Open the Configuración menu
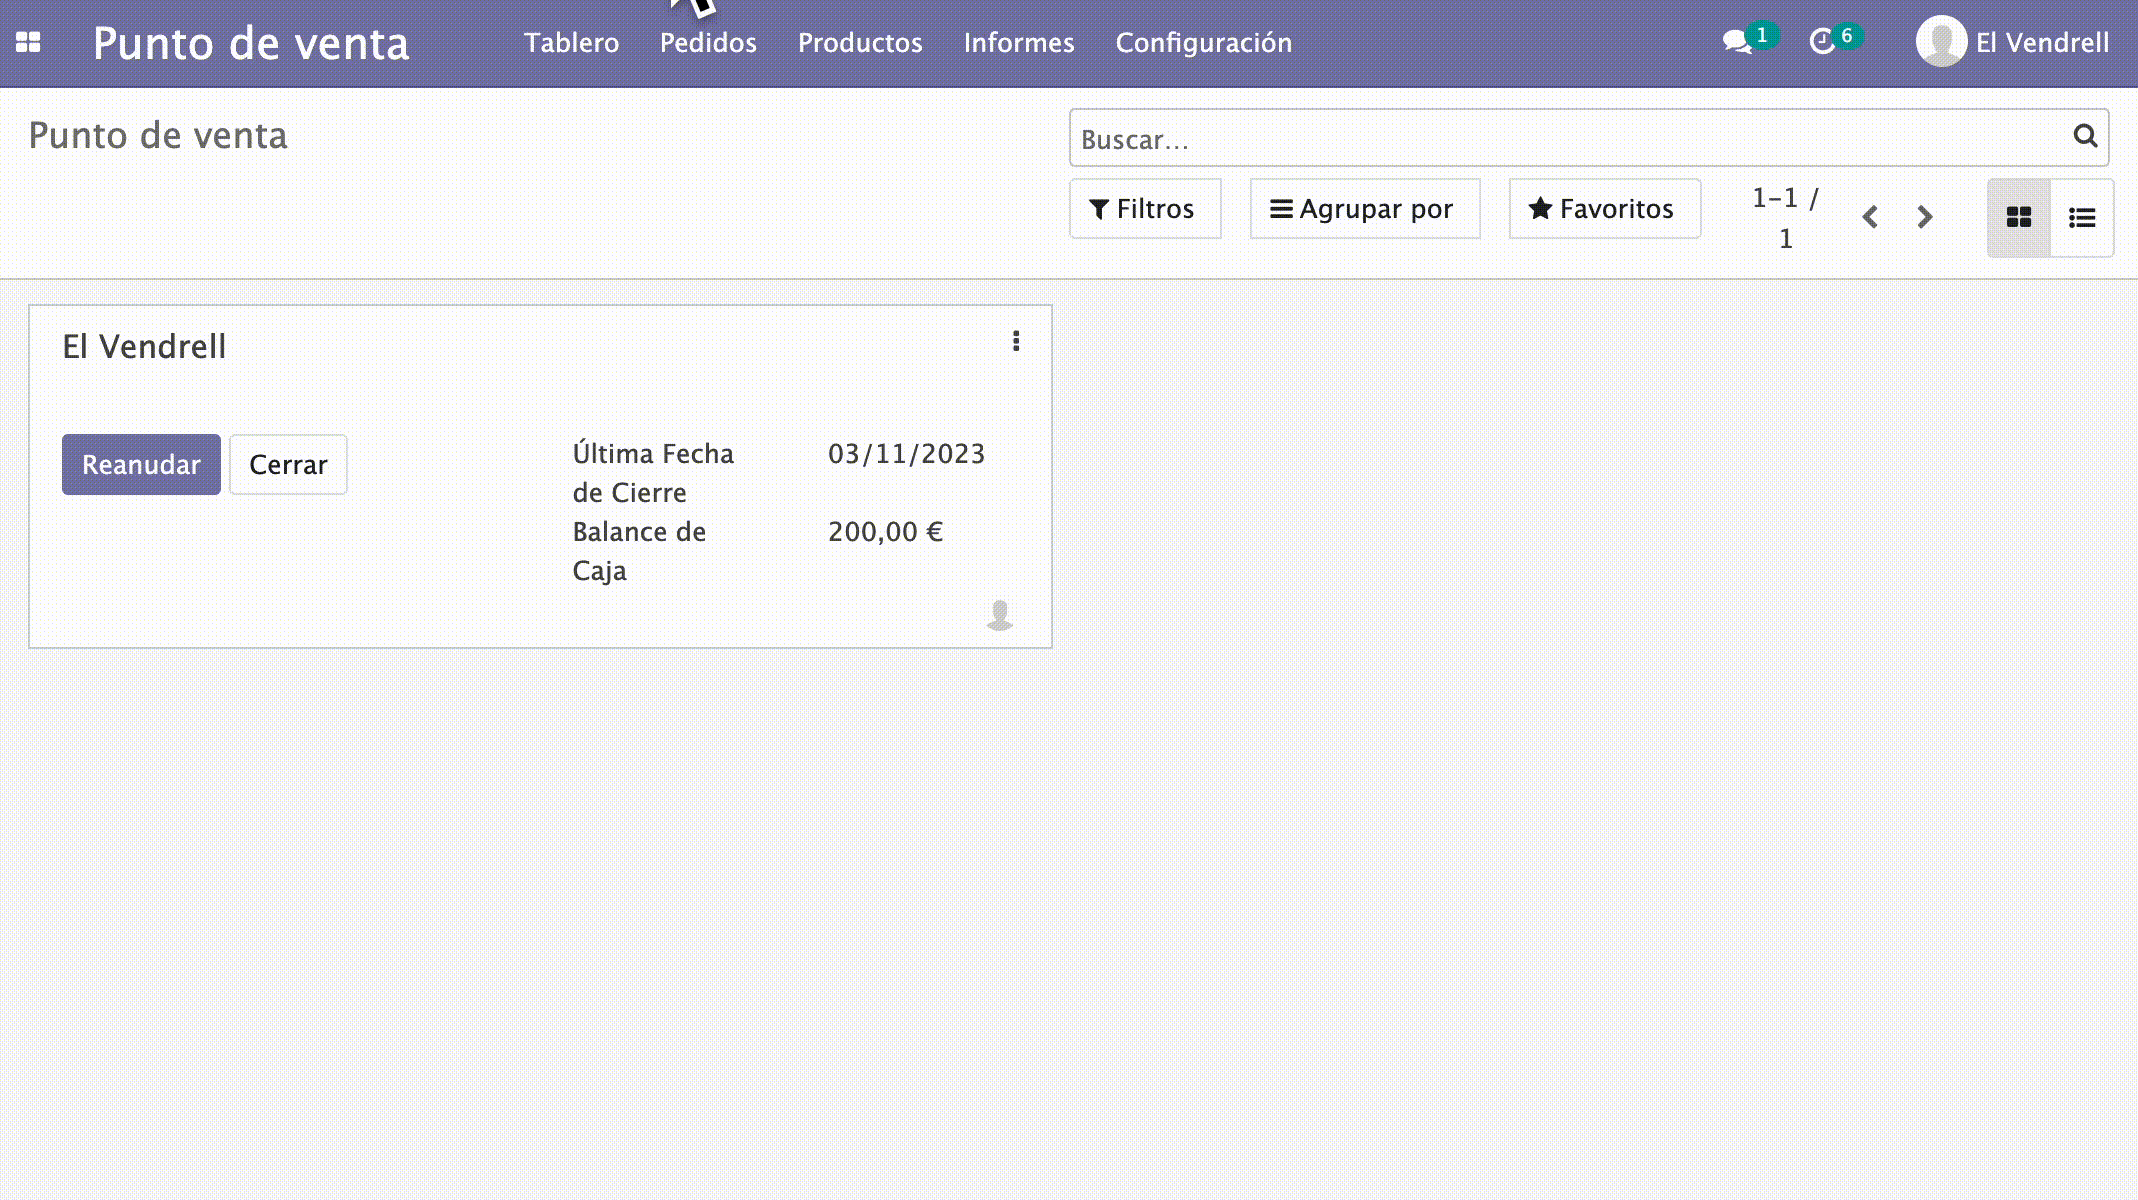The height and width of the screenshot is (1200, 2138). tap(1203, 43)
